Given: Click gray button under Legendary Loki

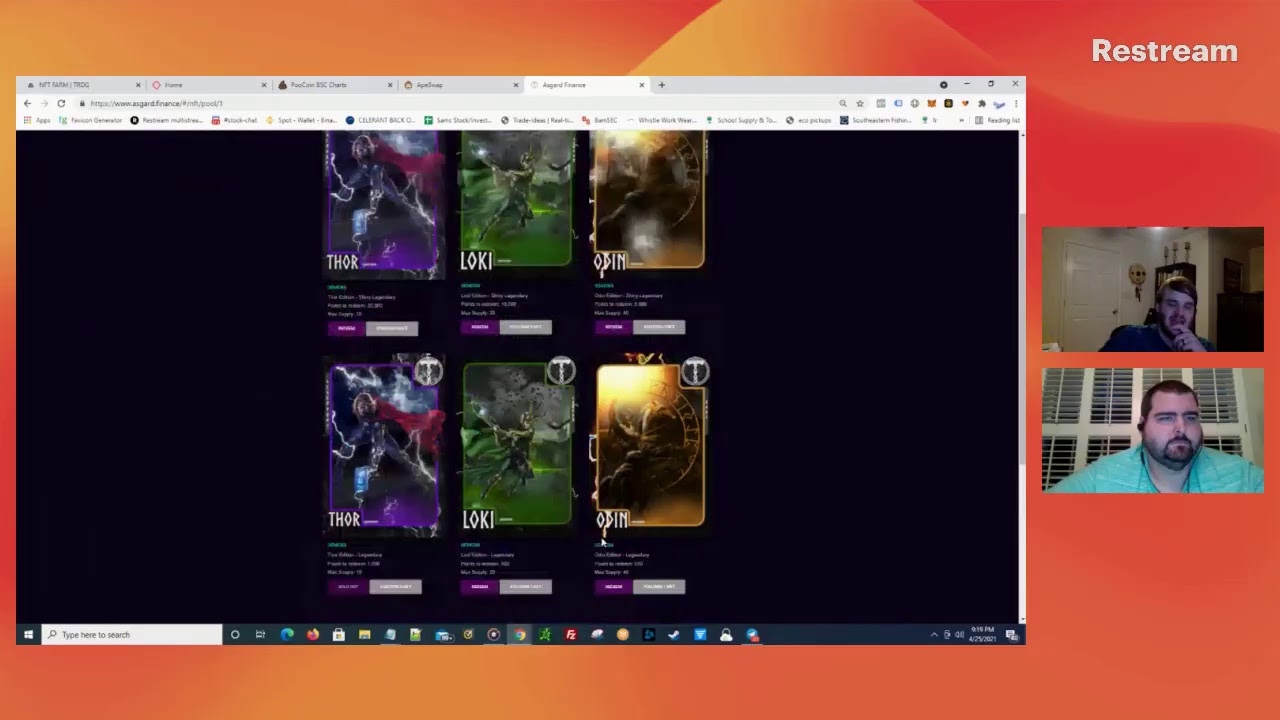Looking at the screenshot, I should [x=526, y=587].
